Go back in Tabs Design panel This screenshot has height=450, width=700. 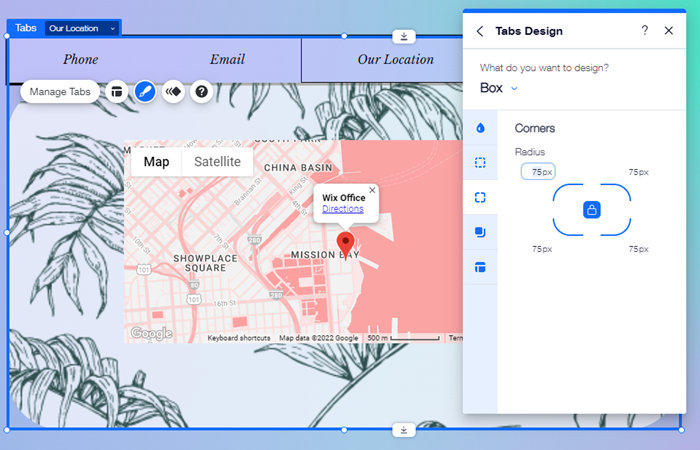click(480, 31)
